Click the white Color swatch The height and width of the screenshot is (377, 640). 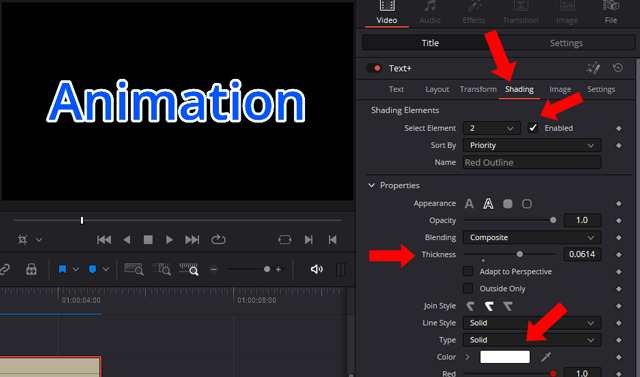point(505,357)
